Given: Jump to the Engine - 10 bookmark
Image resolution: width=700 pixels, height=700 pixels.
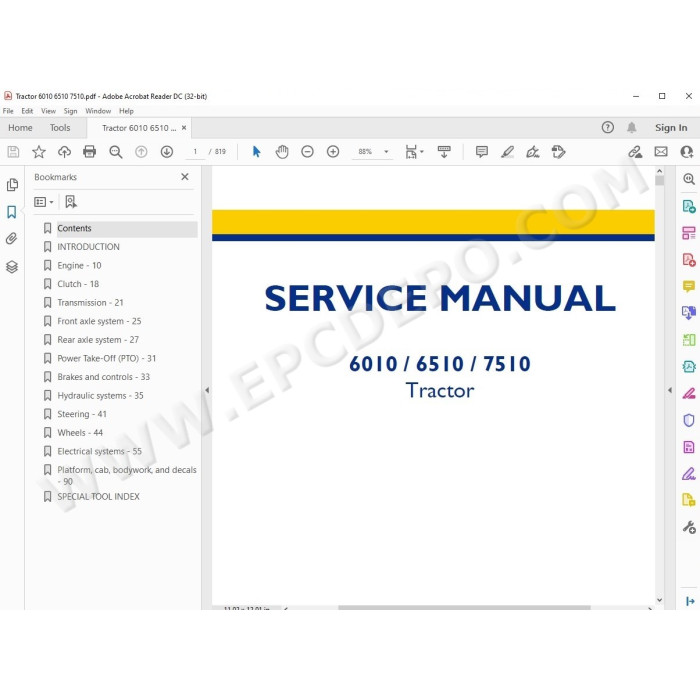Looking at the screenshot, I should tap(79, 266).
